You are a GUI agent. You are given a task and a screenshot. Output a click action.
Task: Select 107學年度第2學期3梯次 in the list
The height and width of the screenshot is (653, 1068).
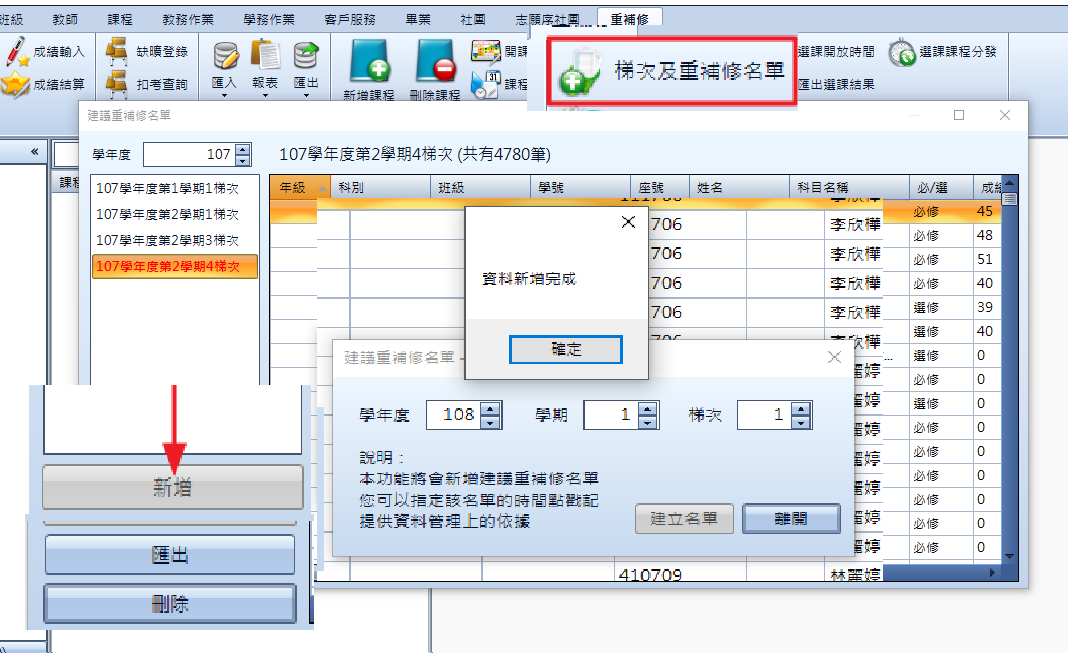tap(168, 240)
